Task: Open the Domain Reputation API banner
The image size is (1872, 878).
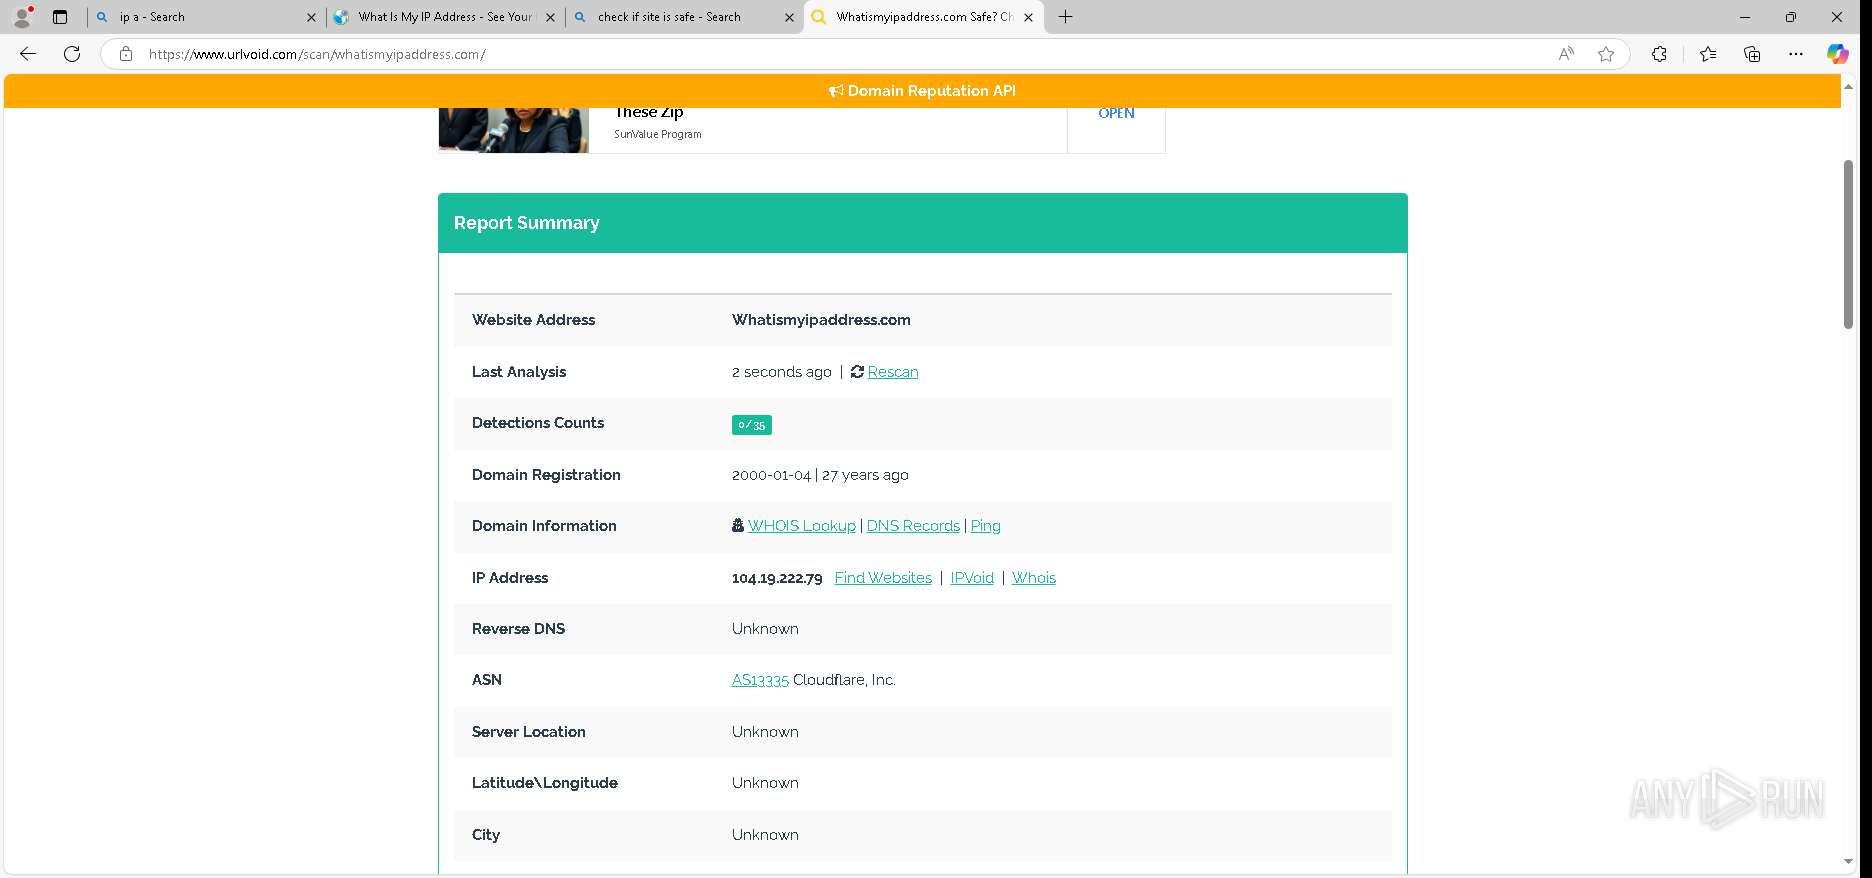Action: tap(922, 91)
